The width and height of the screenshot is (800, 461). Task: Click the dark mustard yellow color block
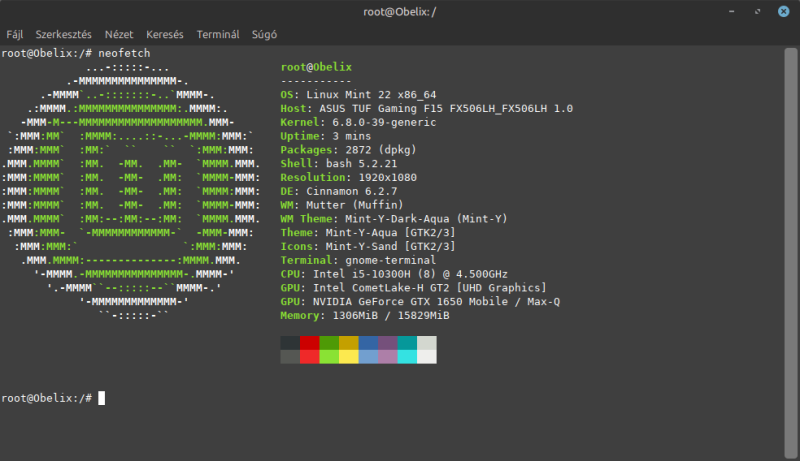(x=348, y=343)
